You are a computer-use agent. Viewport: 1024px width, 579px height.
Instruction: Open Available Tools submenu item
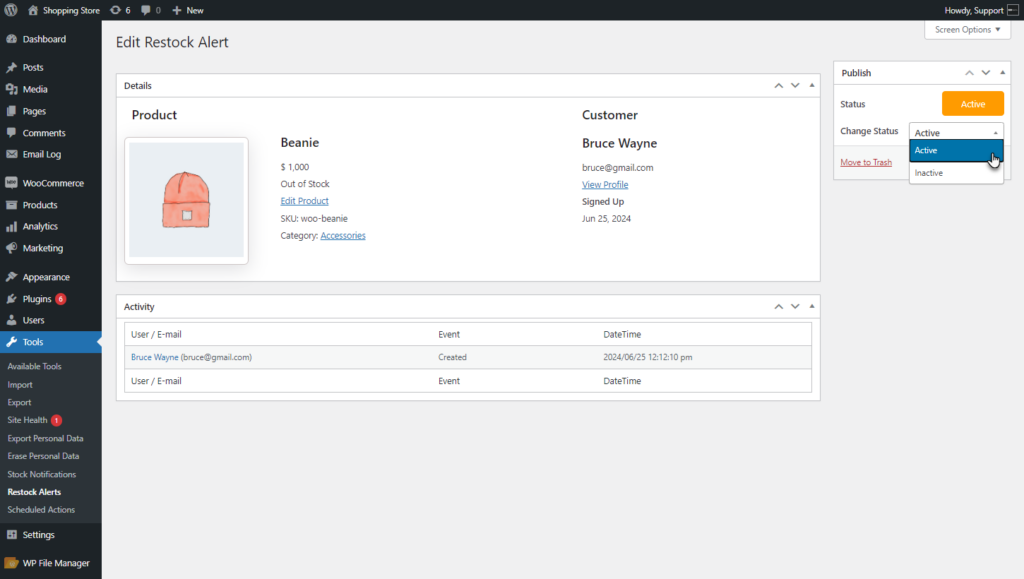(35, 366)
